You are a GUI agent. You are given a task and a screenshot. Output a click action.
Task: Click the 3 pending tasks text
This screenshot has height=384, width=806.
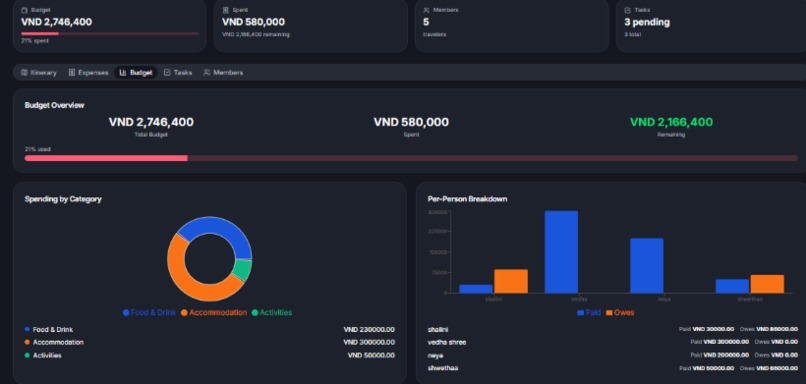[x=647, y=22]
